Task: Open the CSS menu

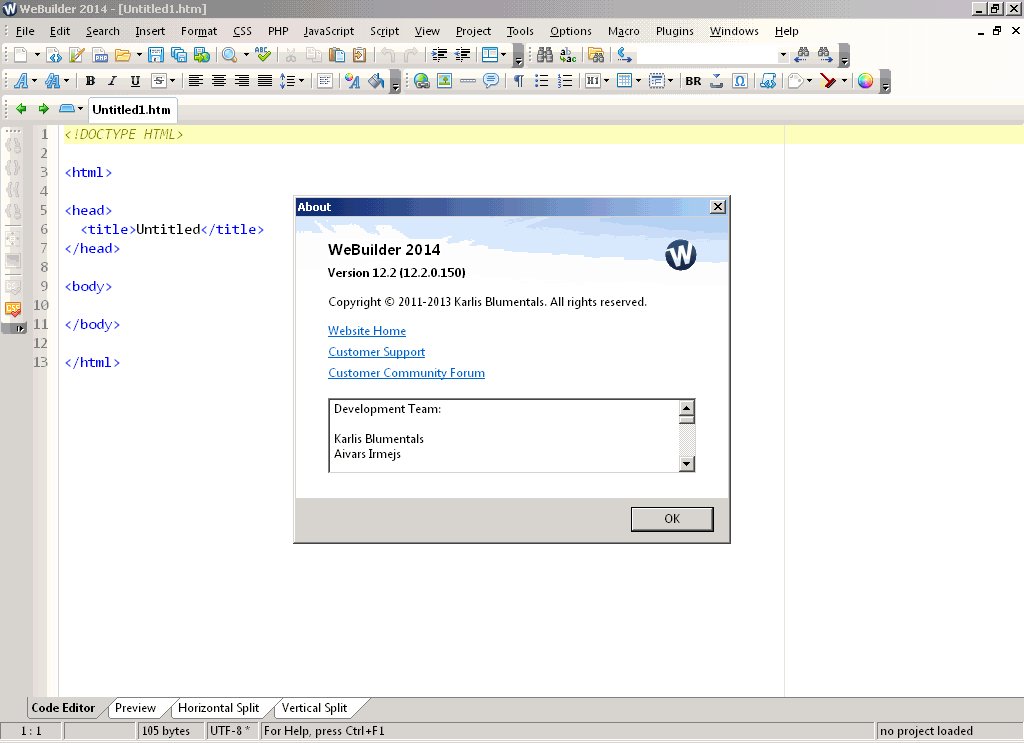Action: tap(242, 31)
